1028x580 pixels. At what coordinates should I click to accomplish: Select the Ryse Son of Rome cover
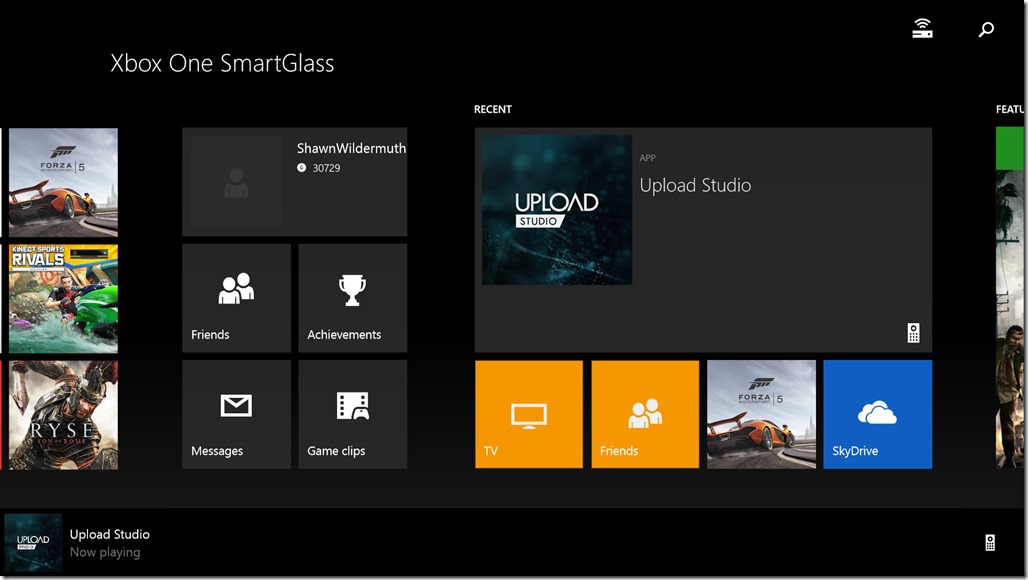point(63,414)
